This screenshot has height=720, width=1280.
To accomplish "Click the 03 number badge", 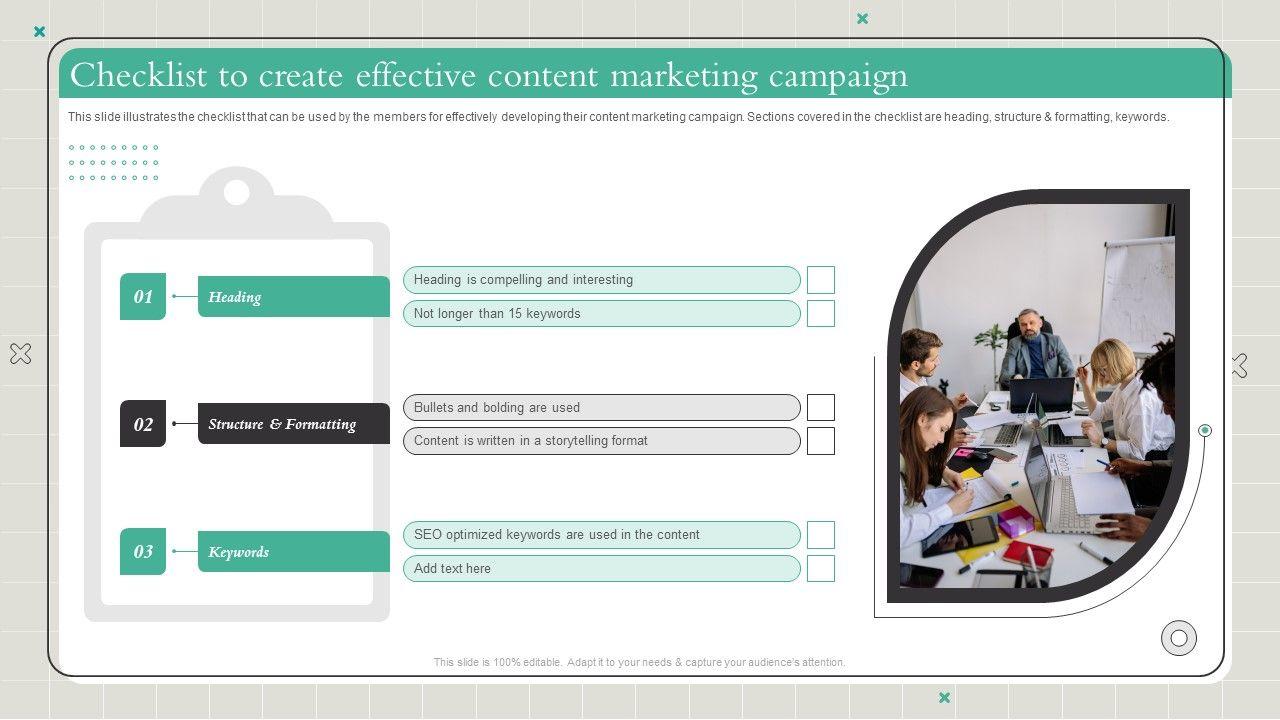I will tap(143, 552).
